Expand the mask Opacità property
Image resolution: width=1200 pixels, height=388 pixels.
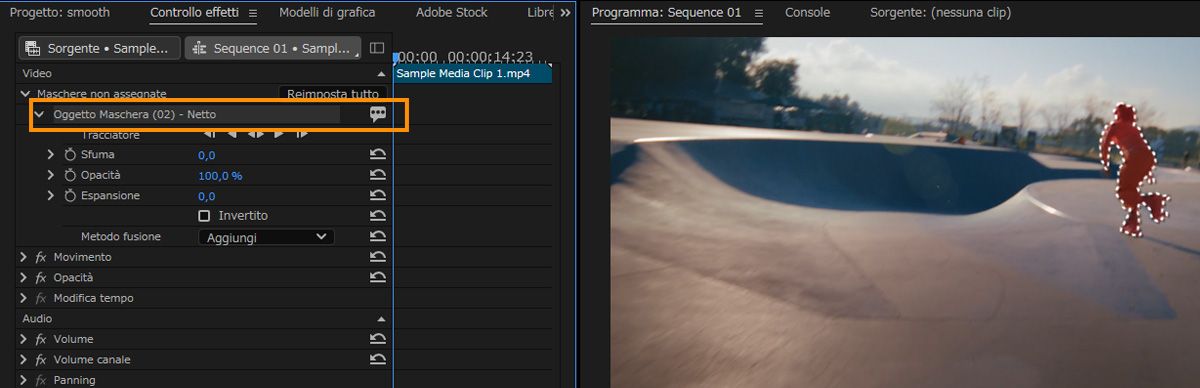[x=51, y=175]
